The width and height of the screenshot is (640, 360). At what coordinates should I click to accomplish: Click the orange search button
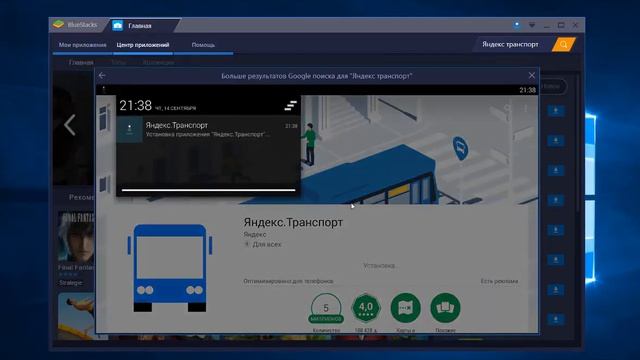[x=563, y=44]
